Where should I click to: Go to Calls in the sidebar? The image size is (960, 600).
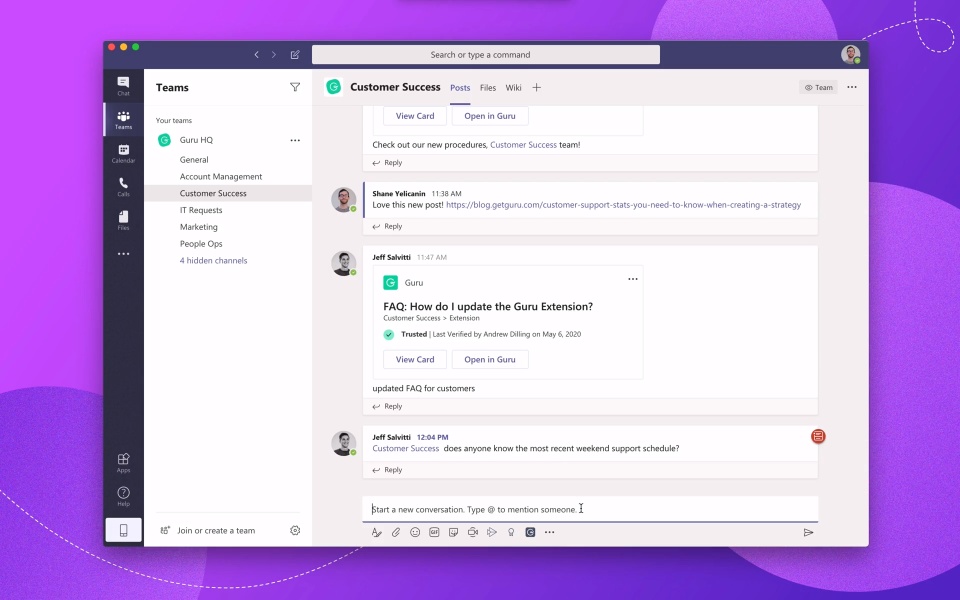pos(123,186)
